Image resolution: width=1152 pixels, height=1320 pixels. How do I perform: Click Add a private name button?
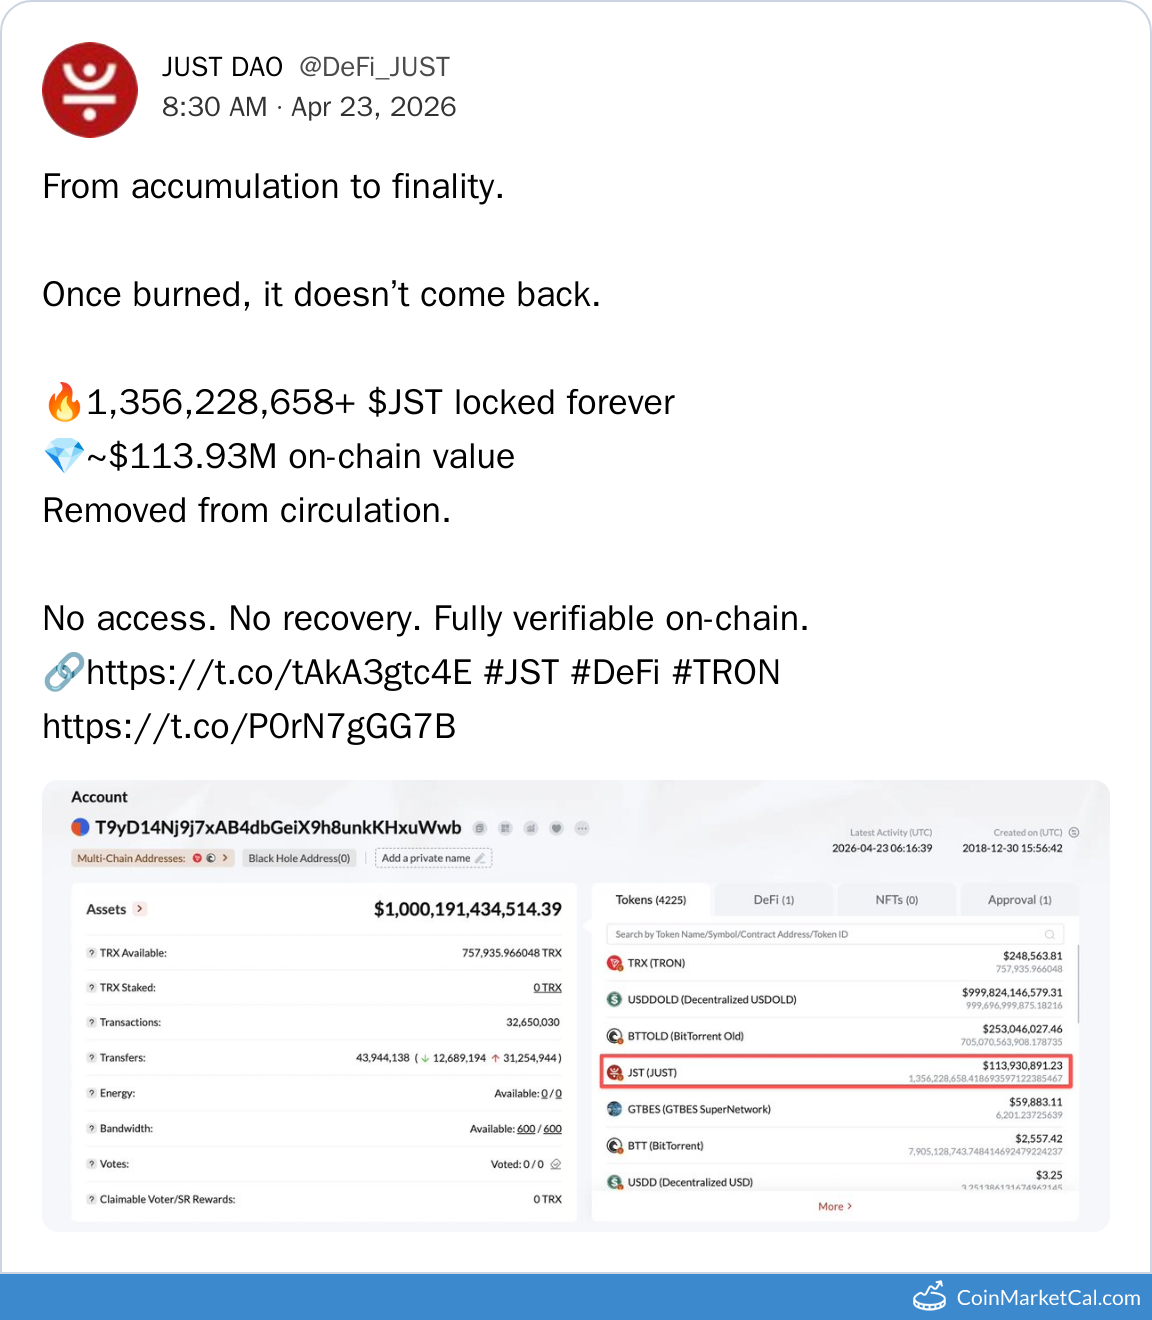433,858
